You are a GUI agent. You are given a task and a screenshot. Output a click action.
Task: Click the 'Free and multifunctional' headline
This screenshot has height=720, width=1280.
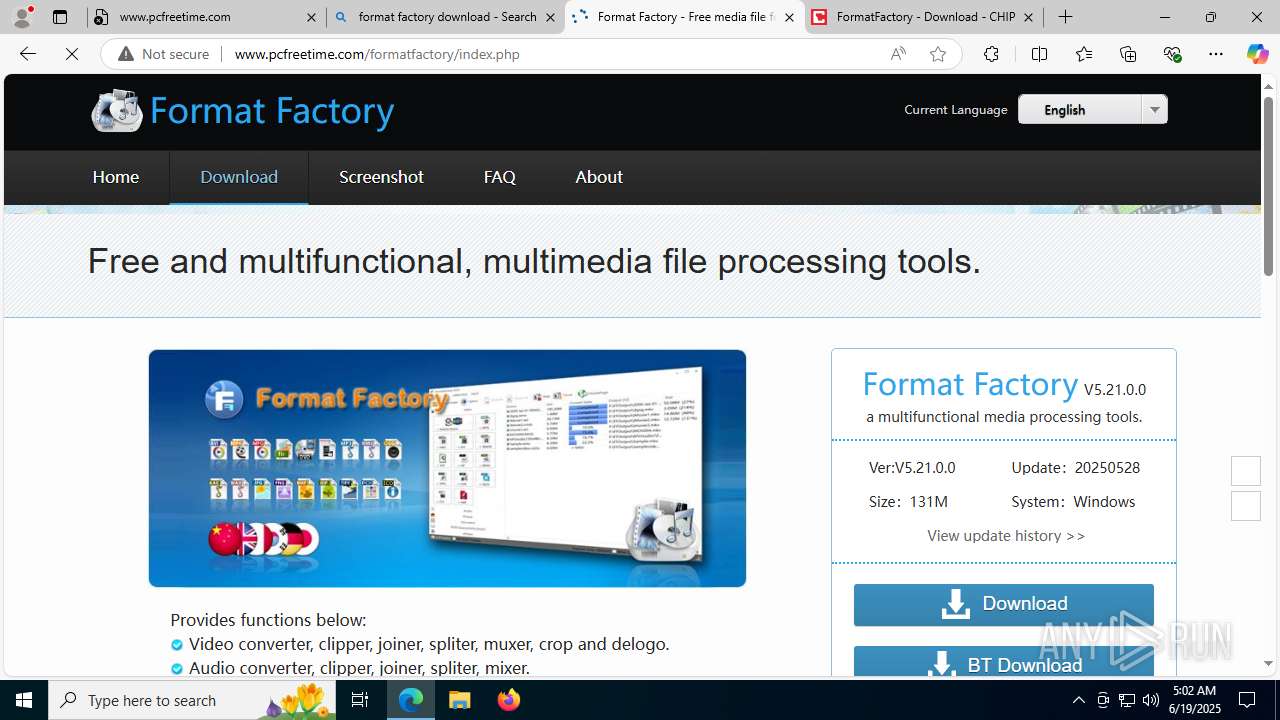[534, 261]
